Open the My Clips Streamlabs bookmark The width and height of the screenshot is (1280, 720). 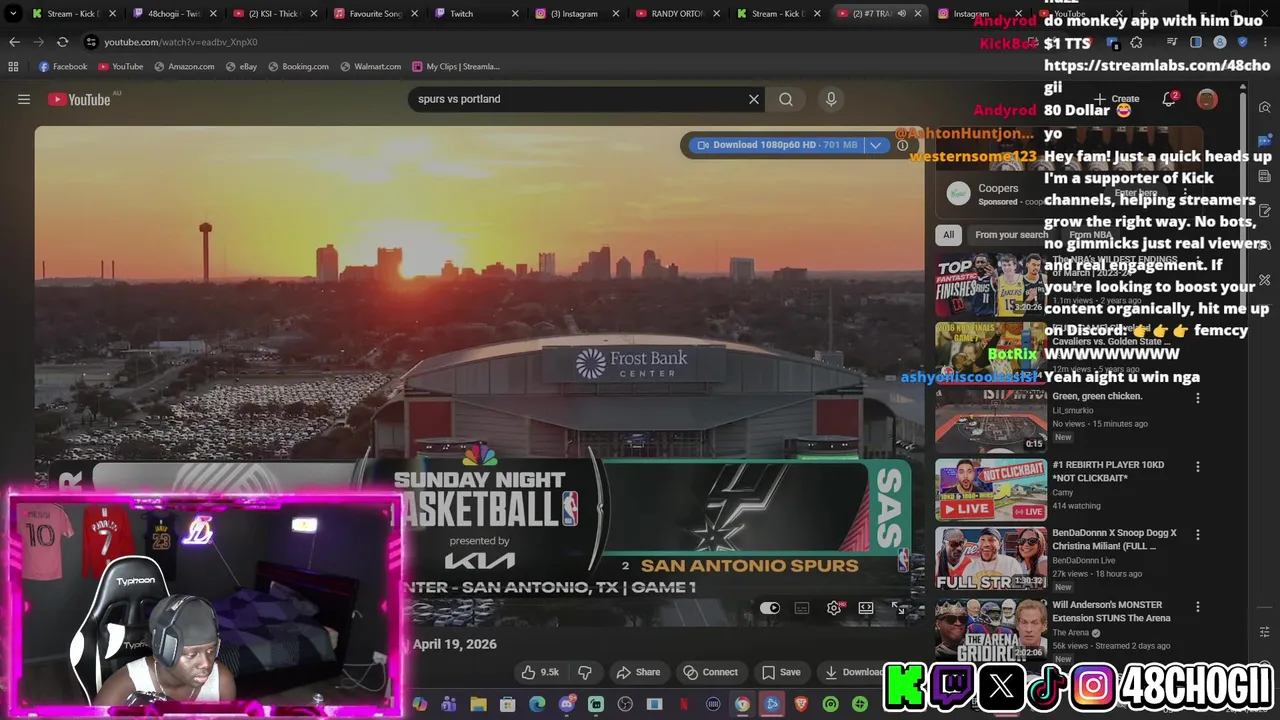(455, 66)
